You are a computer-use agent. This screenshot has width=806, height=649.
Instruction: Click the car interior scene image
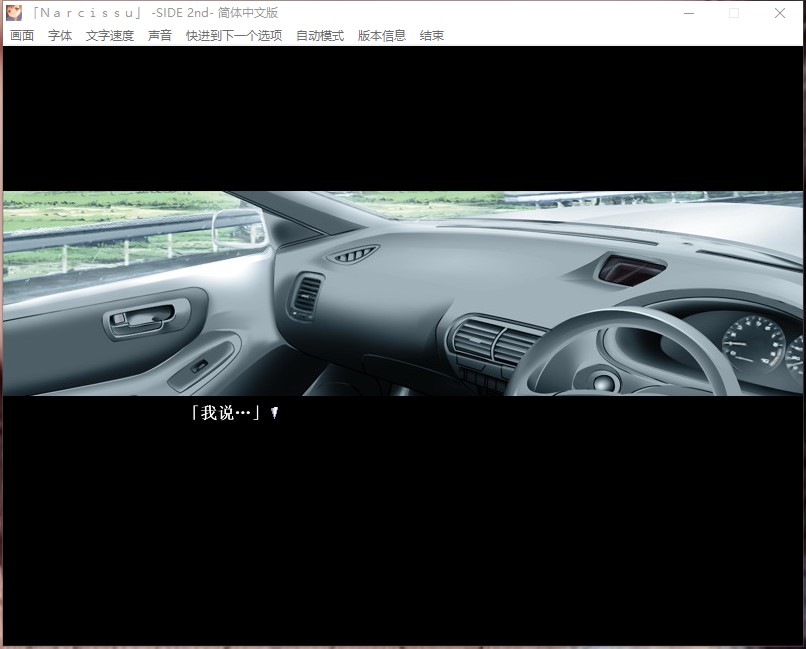[x=403, y=293]
